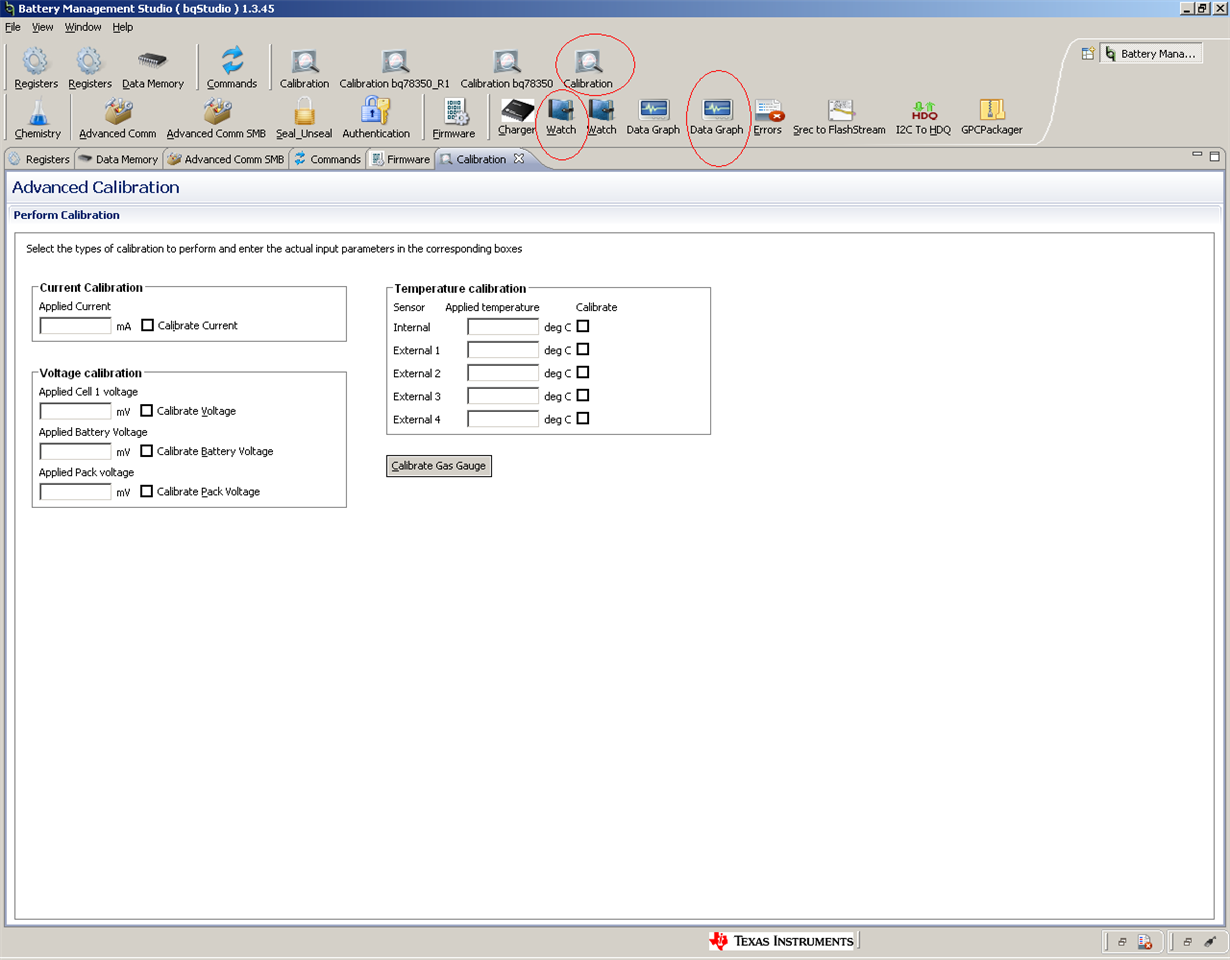Click the External 3 temperature field
This screenshot has width=1230, height=960.
tap(503, 396)
